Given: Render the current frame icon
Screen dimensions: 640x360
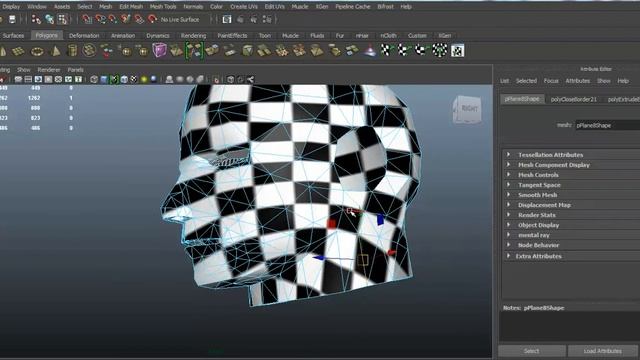Looking at the screenshot, I should (x=240, y=19).
